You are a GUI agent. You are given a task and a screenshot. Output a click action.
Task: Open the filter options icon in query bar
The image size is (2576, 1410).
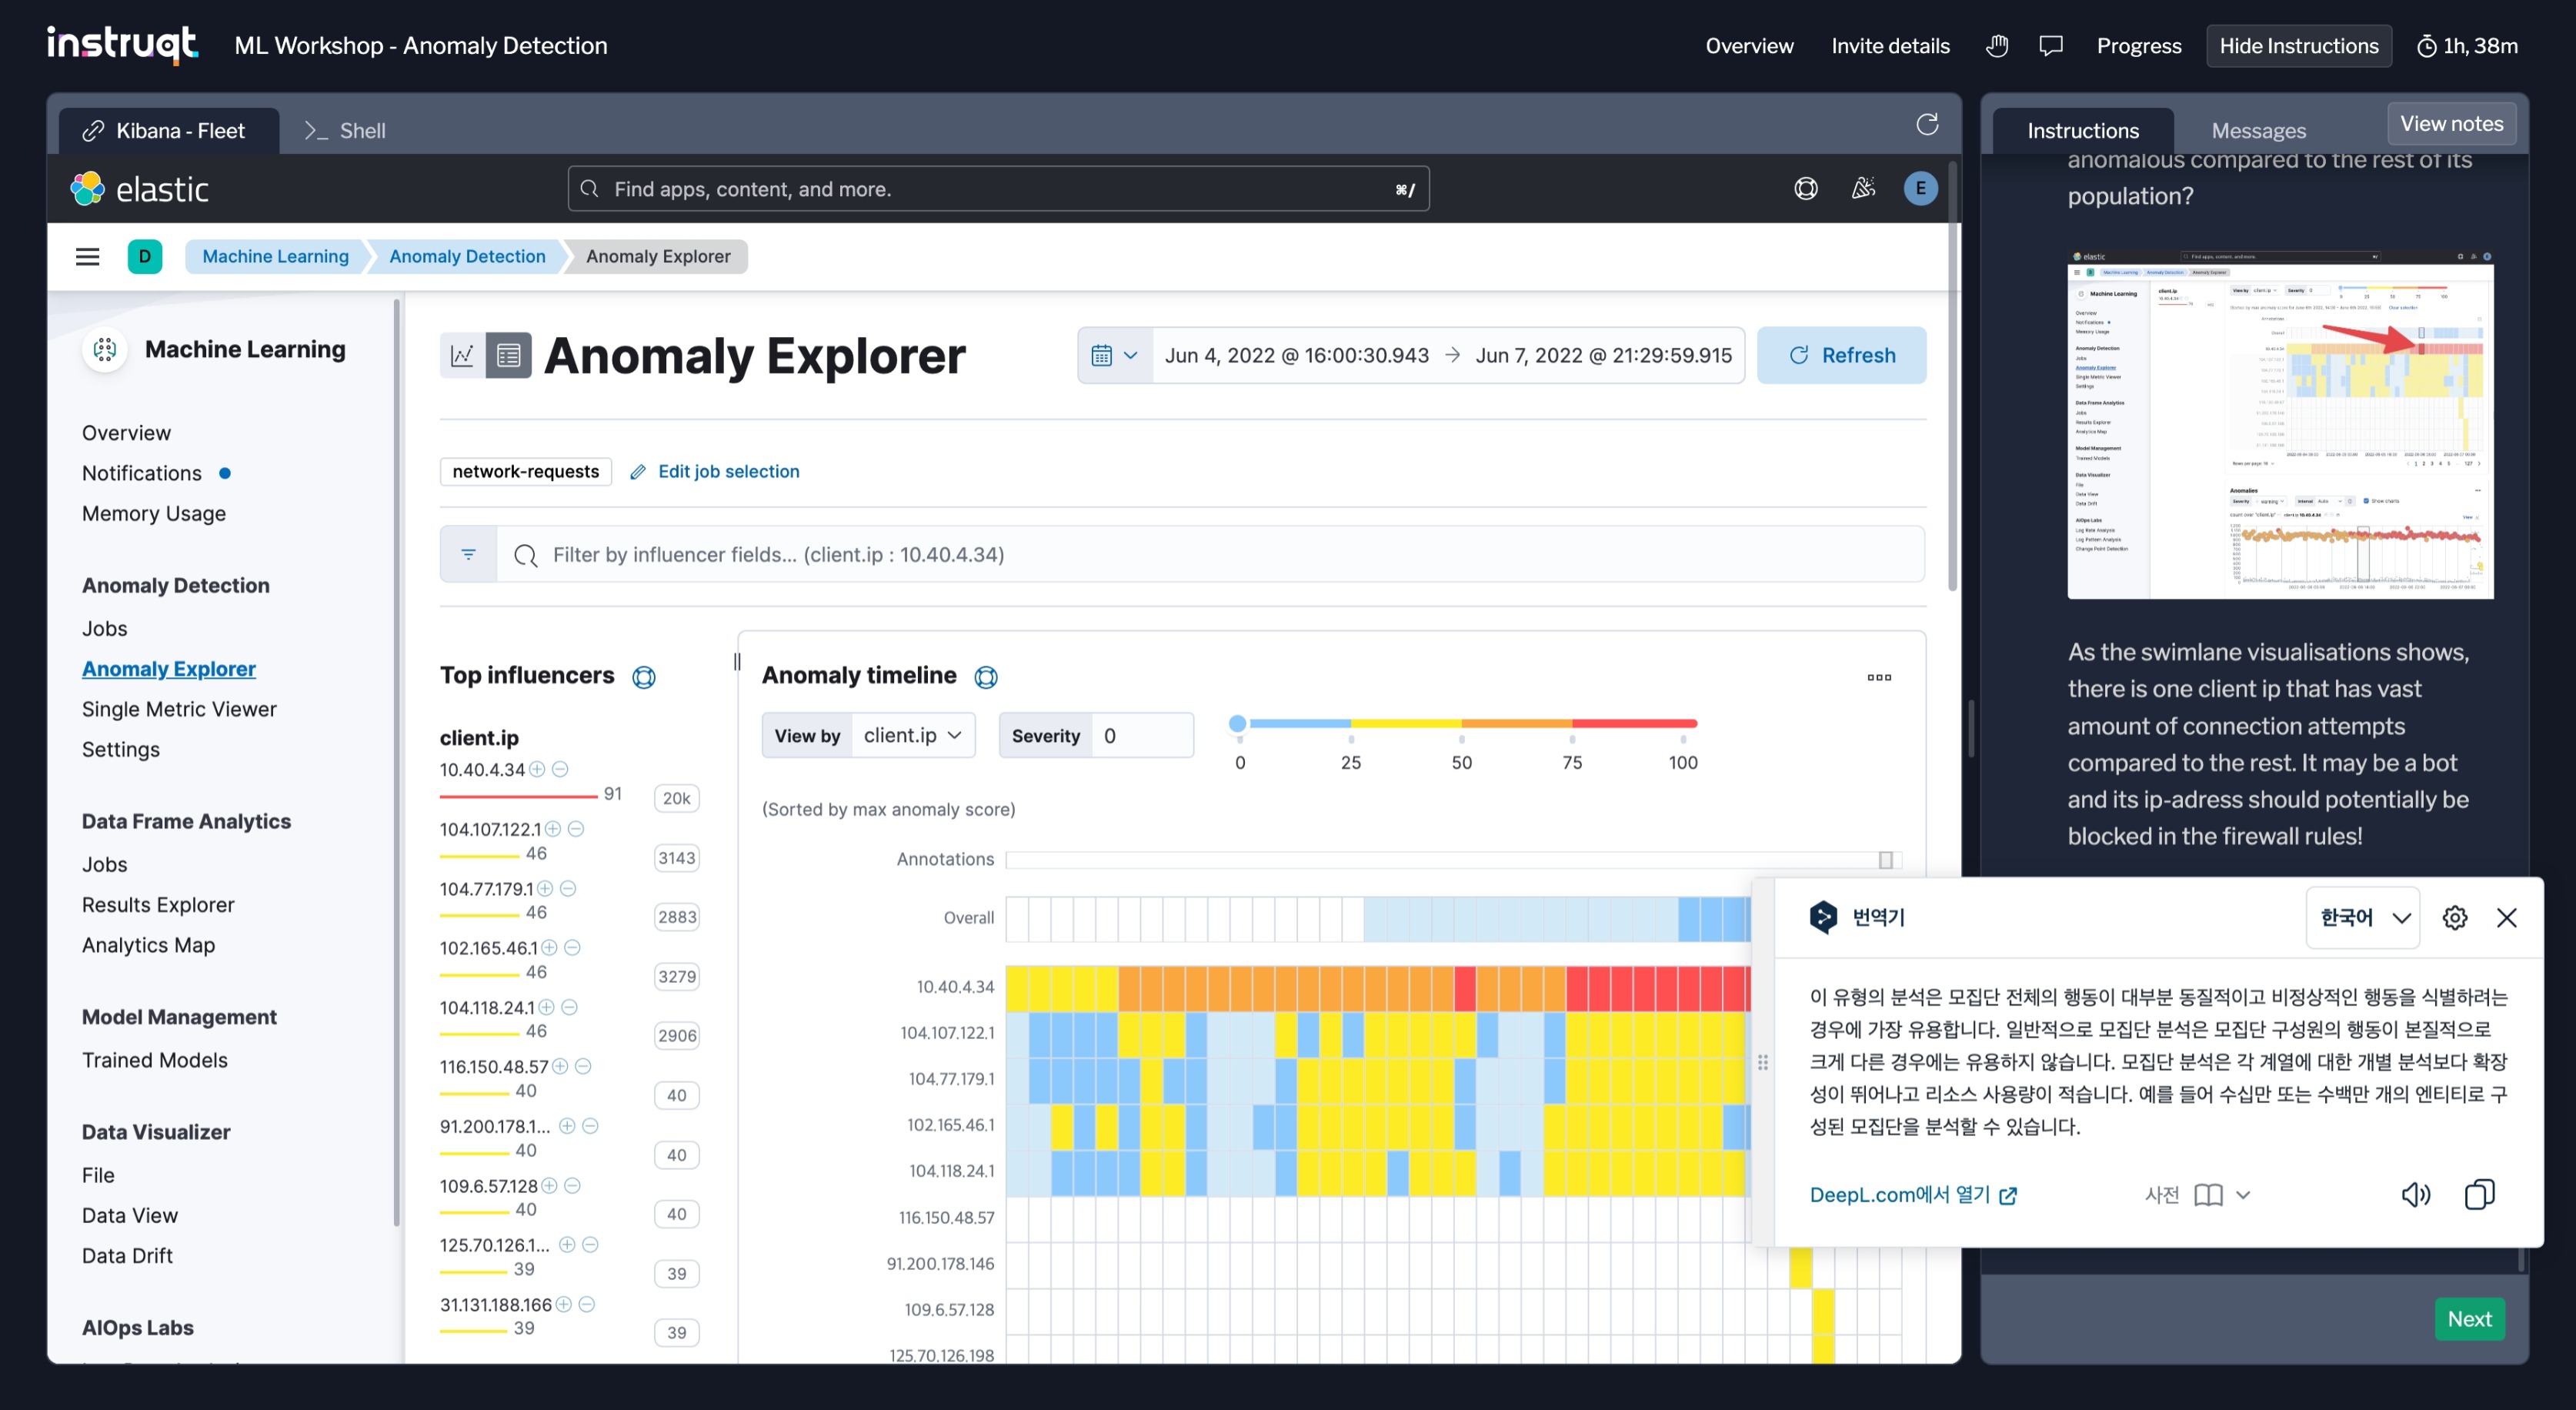tap(468, 554)
